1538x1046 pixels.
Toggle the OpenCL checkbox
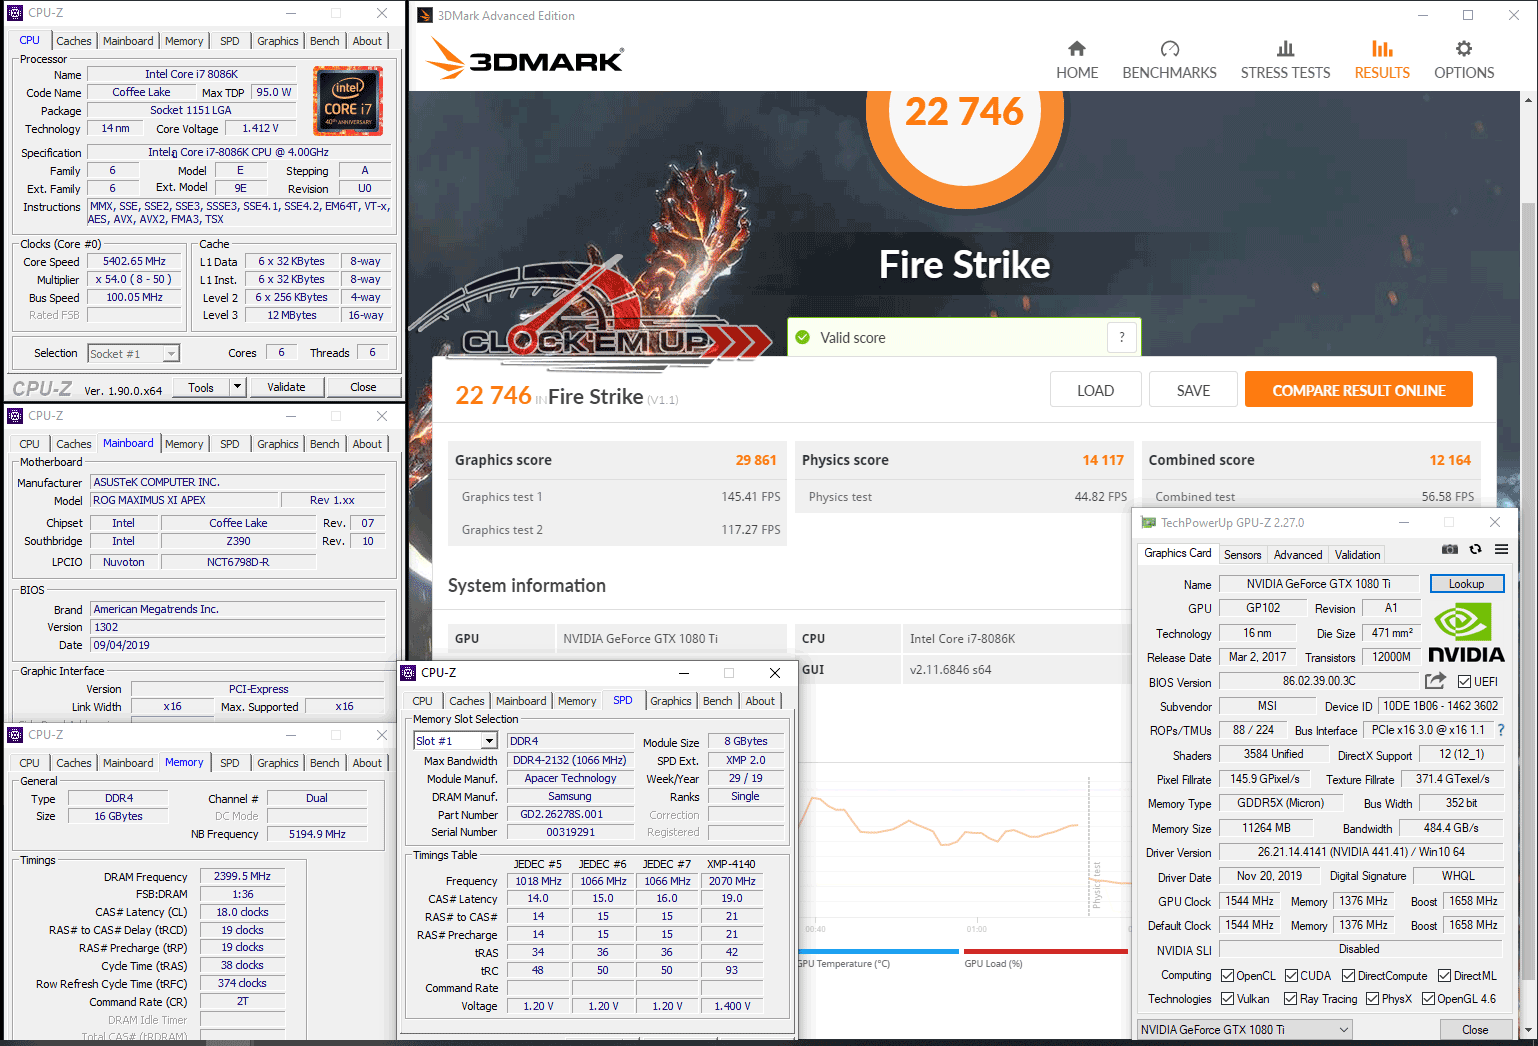1227,976
